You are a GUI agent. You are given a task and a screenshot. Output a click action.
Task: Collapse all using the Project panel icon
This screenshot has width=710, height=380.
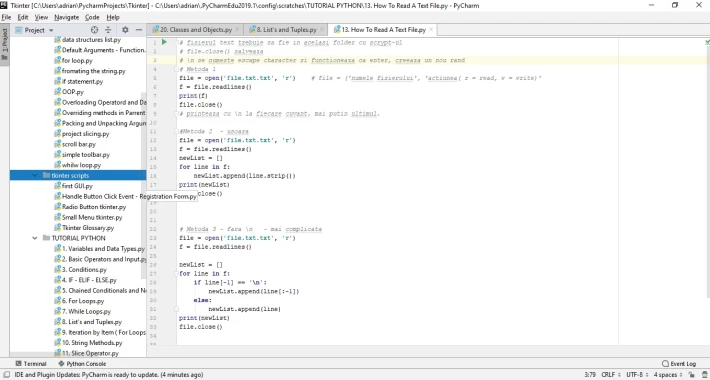[x=108, y=30]
